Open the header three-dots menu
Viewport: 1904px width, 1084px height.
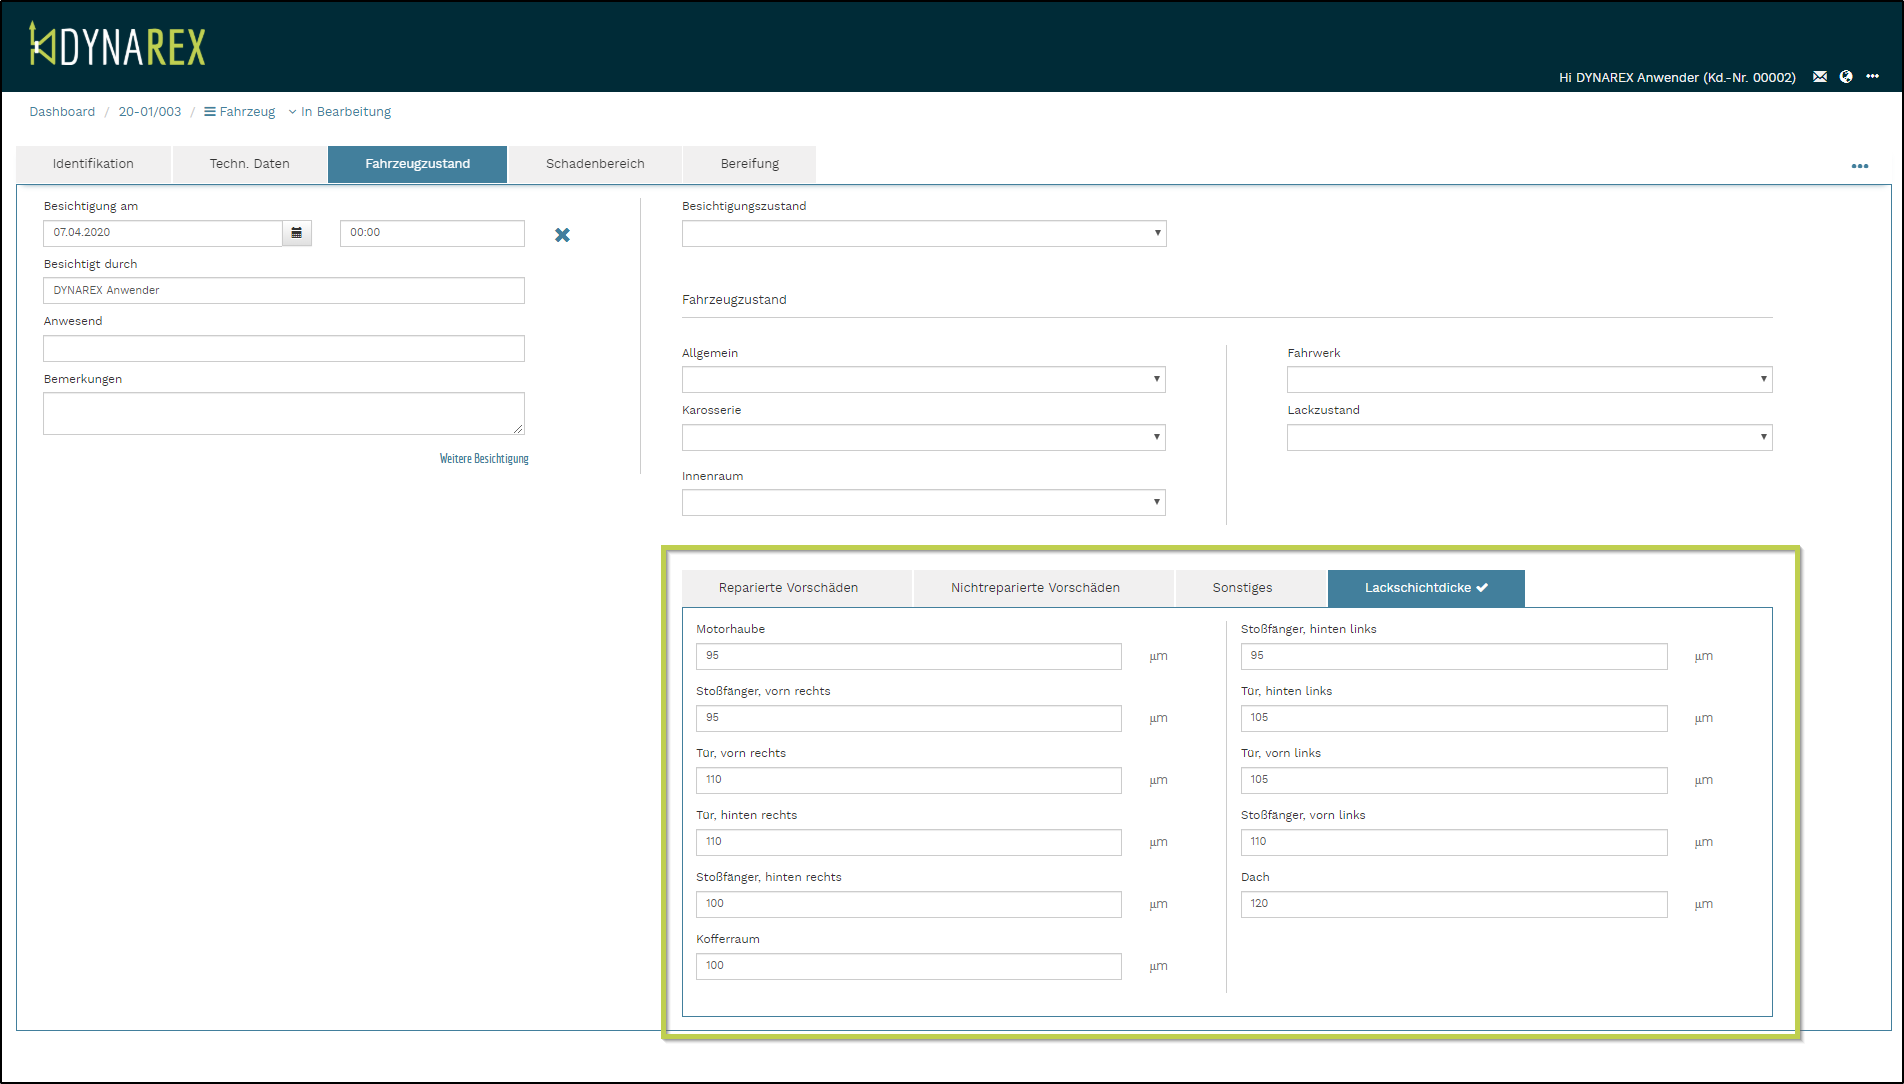(1872, 77)
